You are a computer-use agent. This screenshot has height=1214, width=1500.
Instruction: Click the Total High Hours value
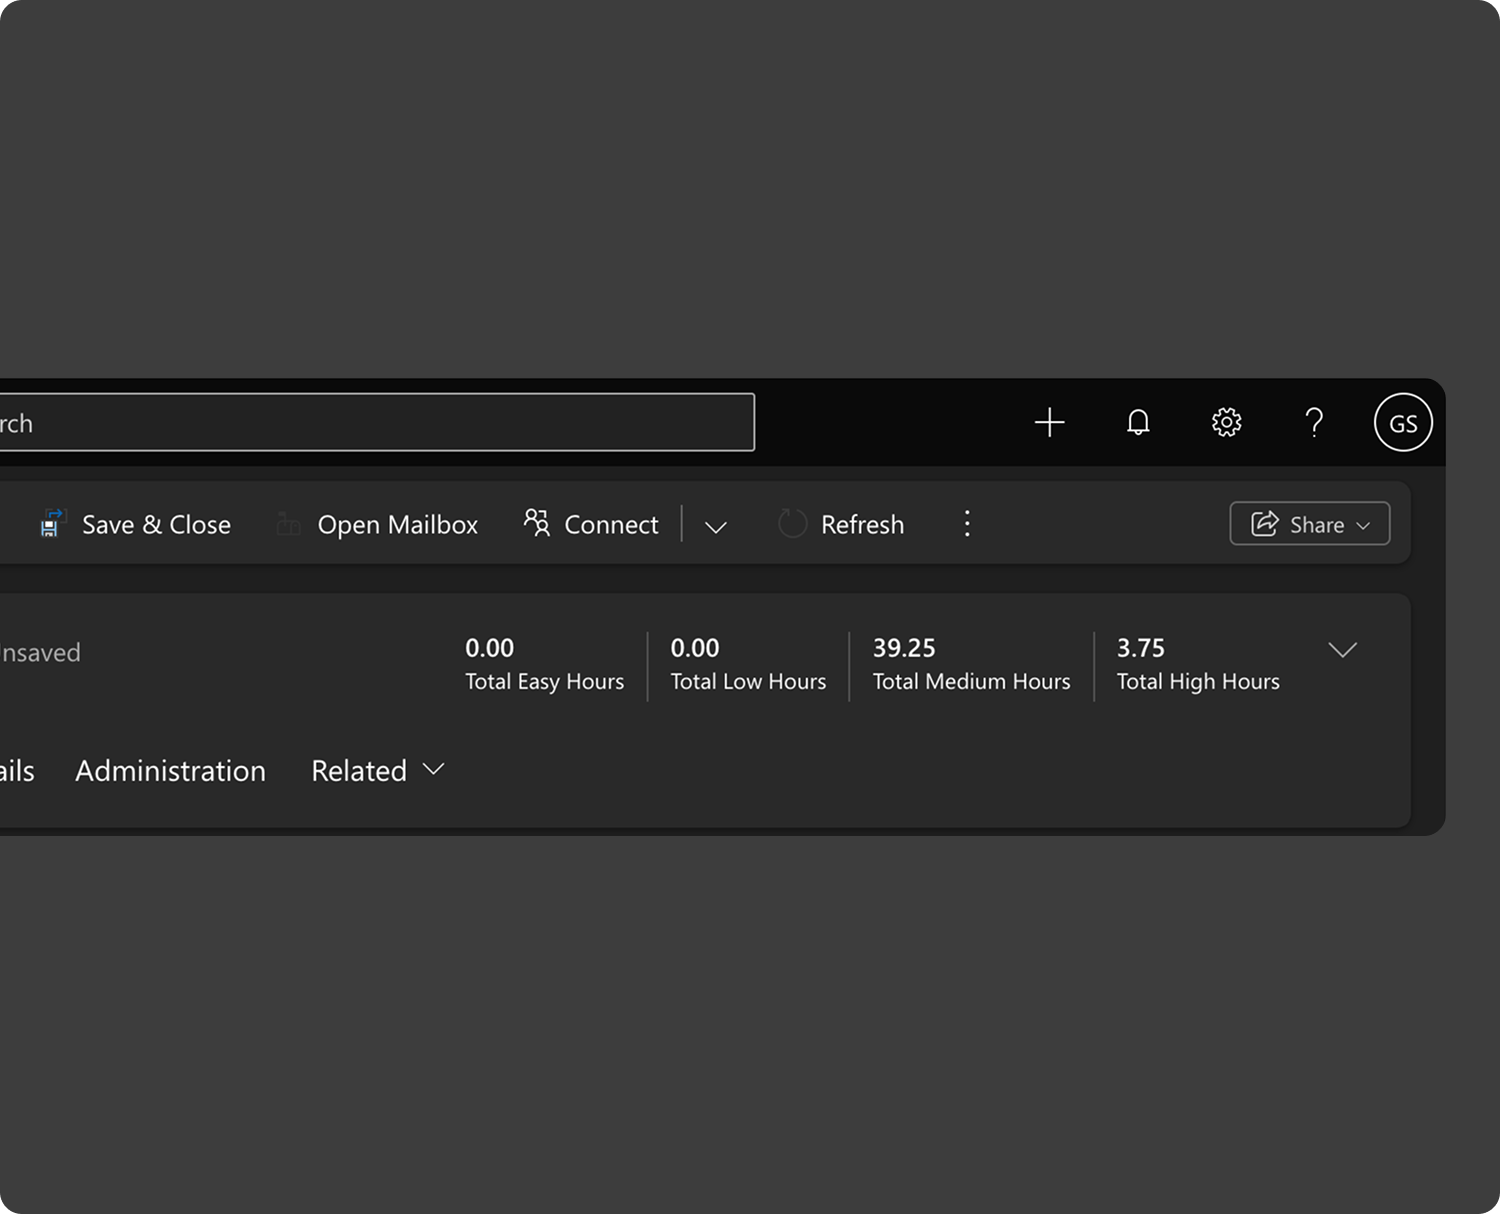1140,648
